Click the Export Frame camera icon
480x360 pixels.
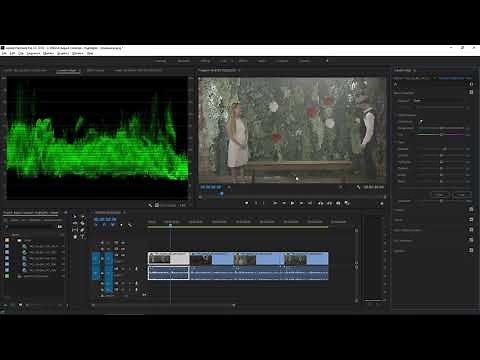coord(338,203)
